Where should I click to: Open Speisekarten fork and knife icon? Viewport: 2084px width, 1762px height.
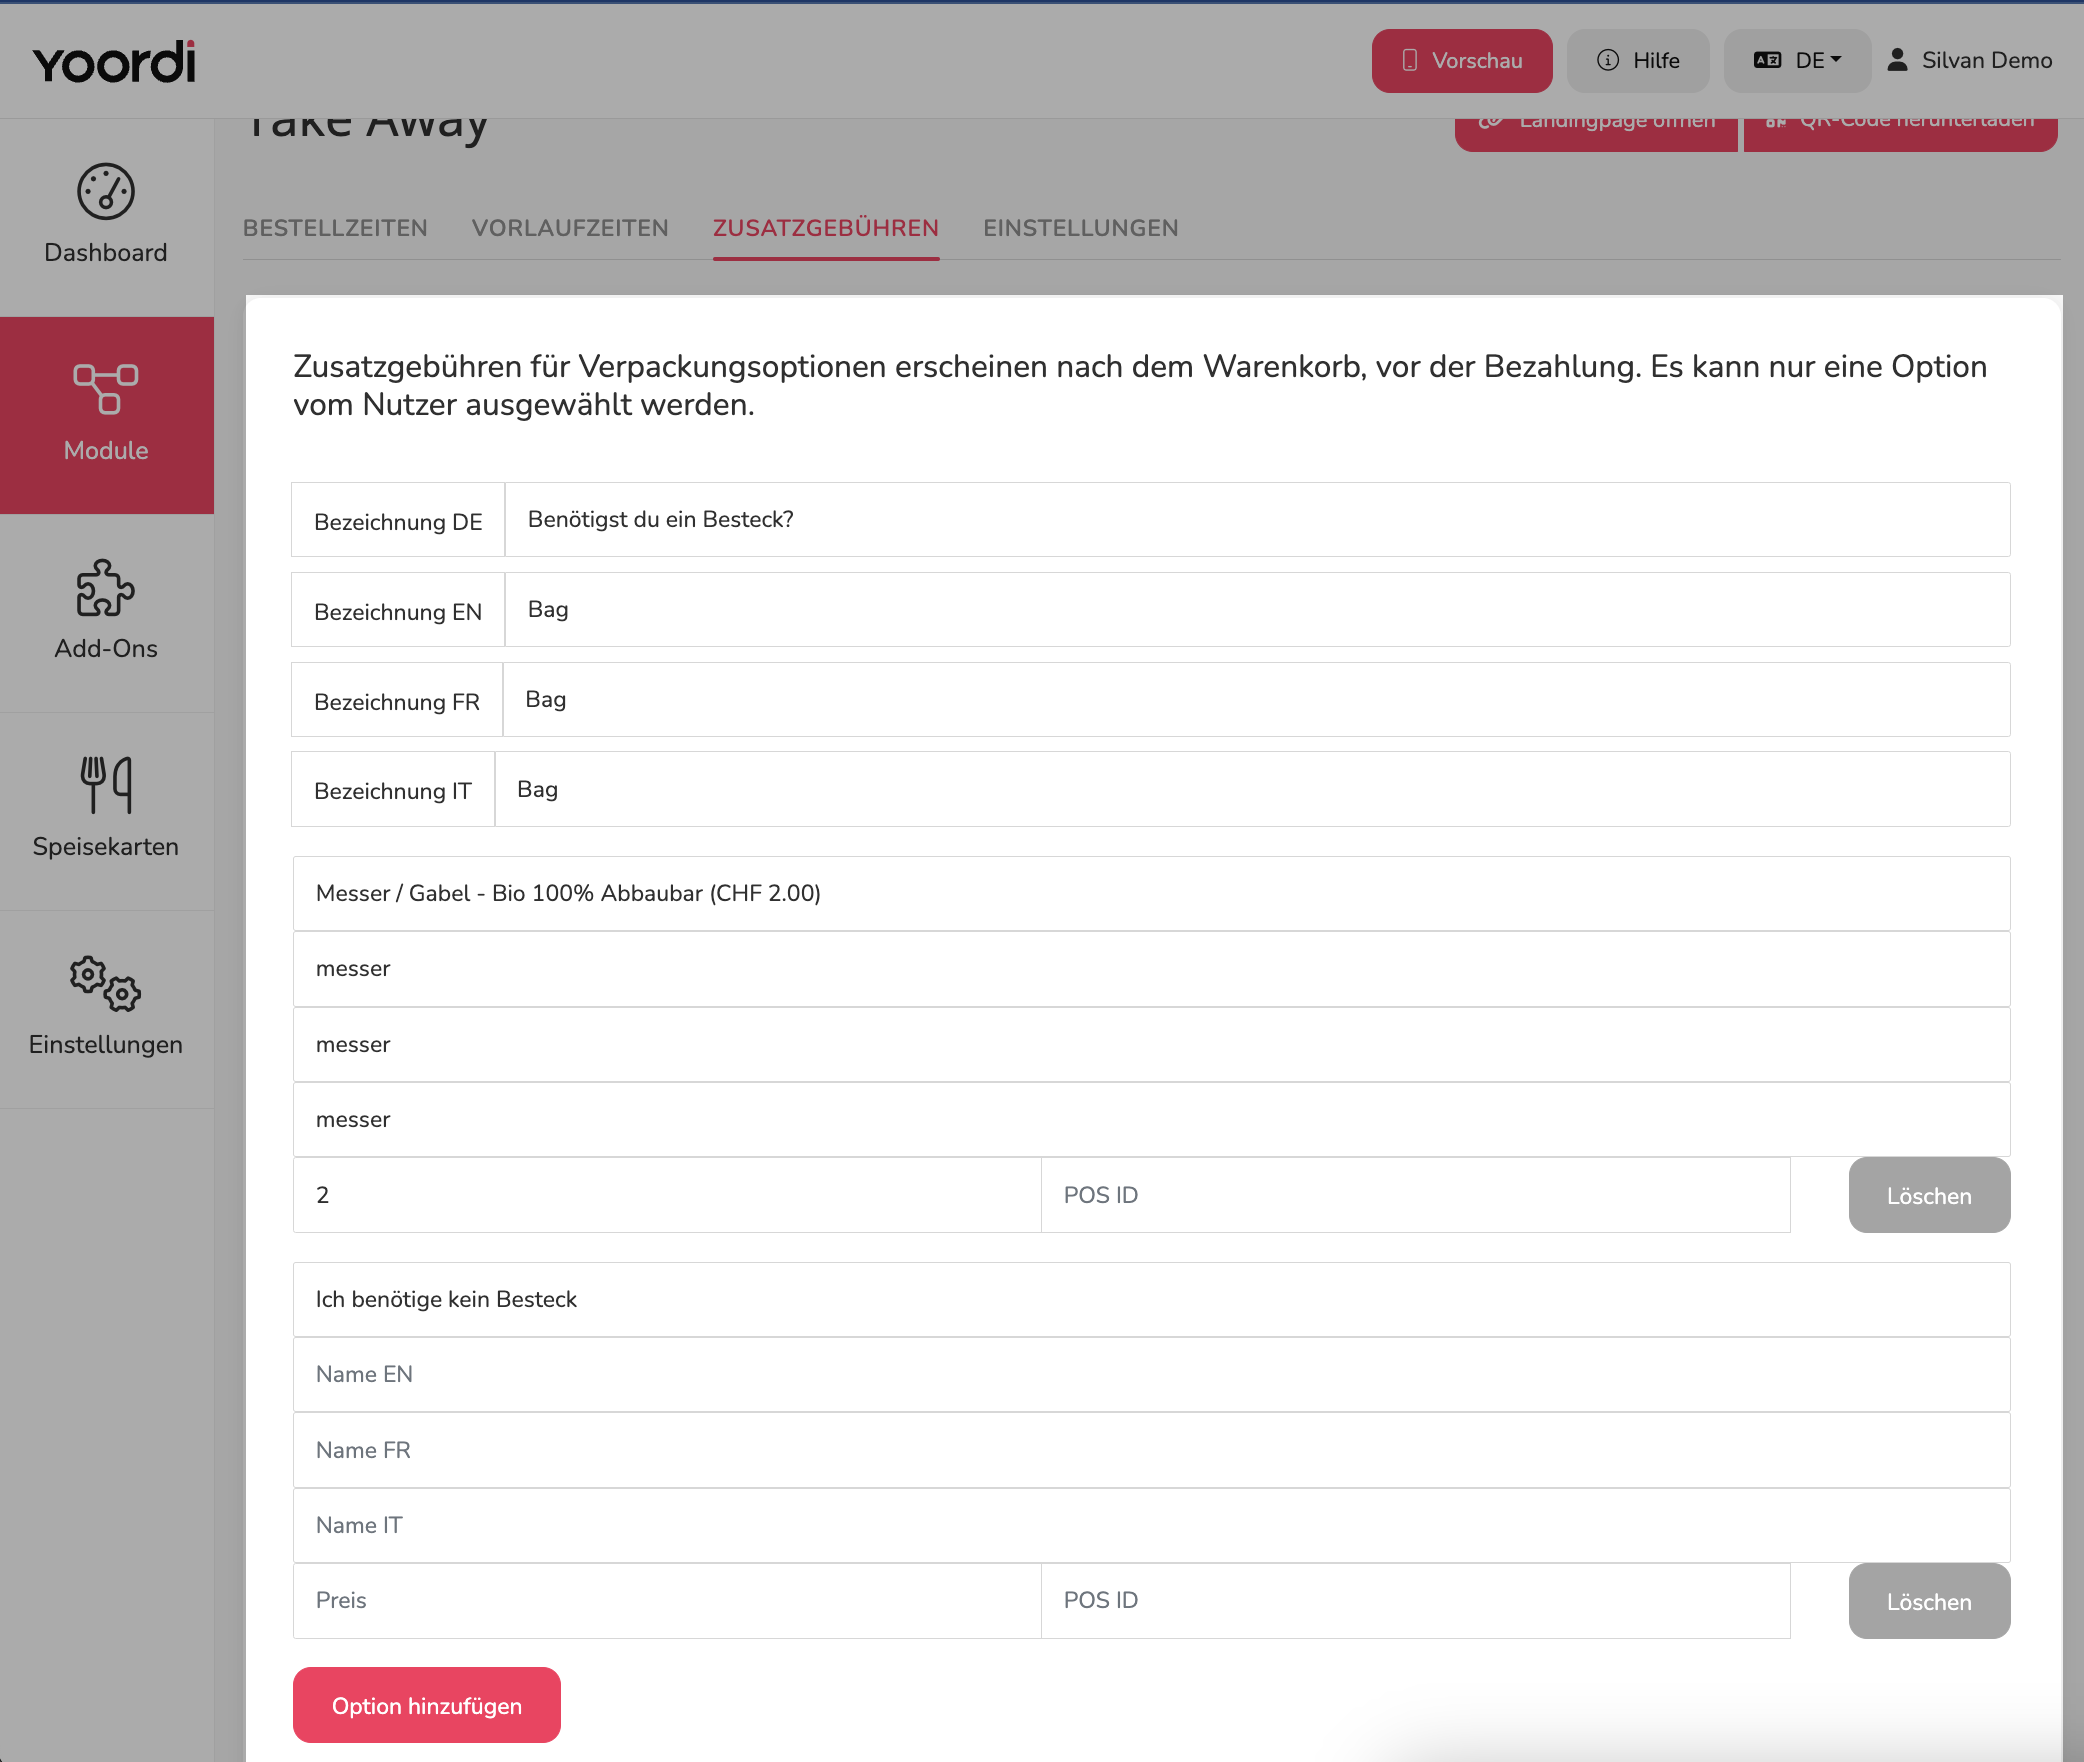click(106, 784)
